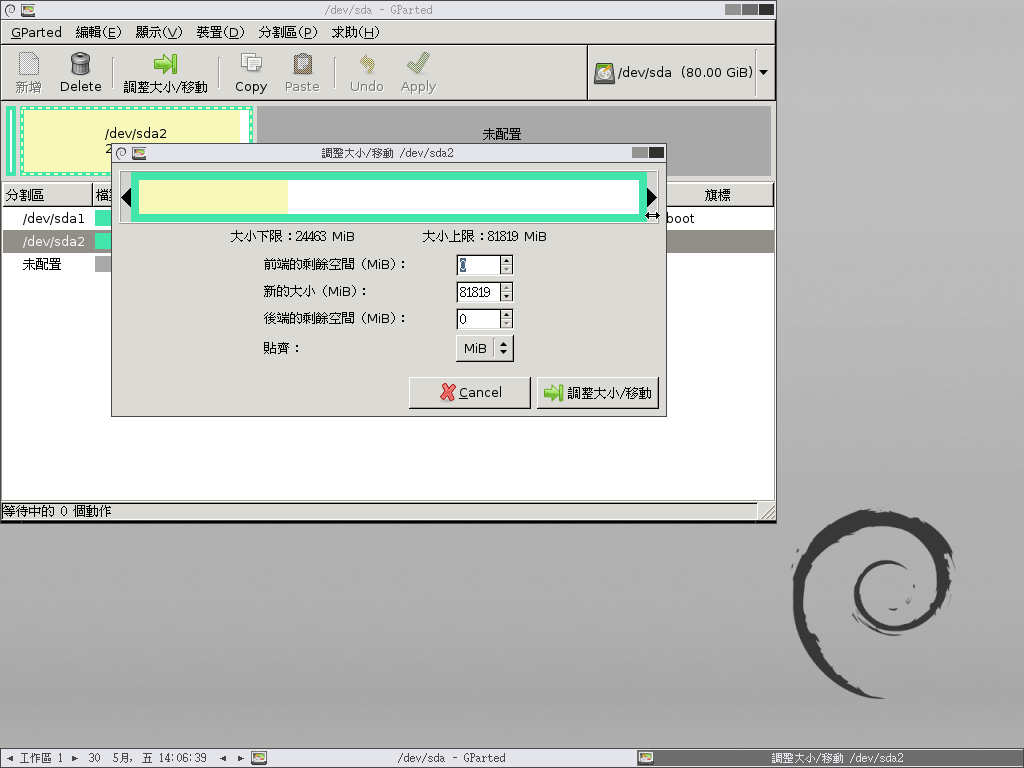This screenshot has width=1024, height=768.
Task: Click the Resize/Move green arrow toolbar icon
Action: (x=165, y=64)
